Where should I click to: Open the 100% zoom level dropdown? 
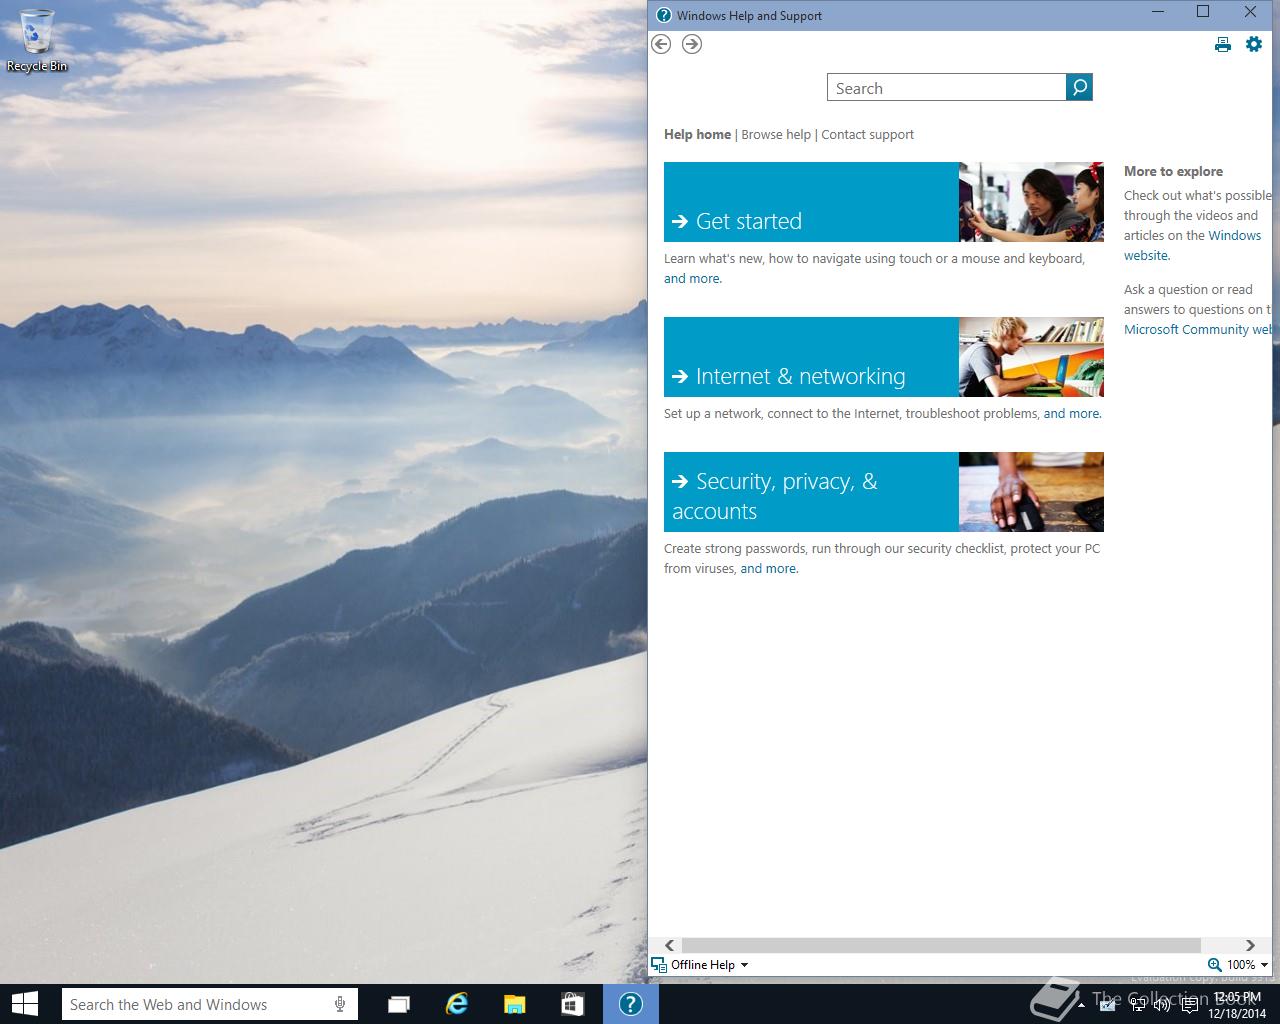pyautogui.click(x=1247, y=965)
